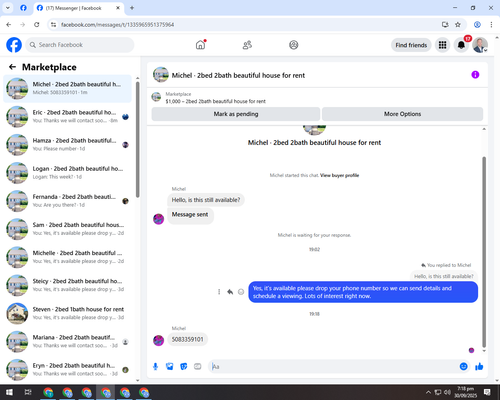
Task: Open the taskbar clock showing 7:18 pm
Action: 465,392
